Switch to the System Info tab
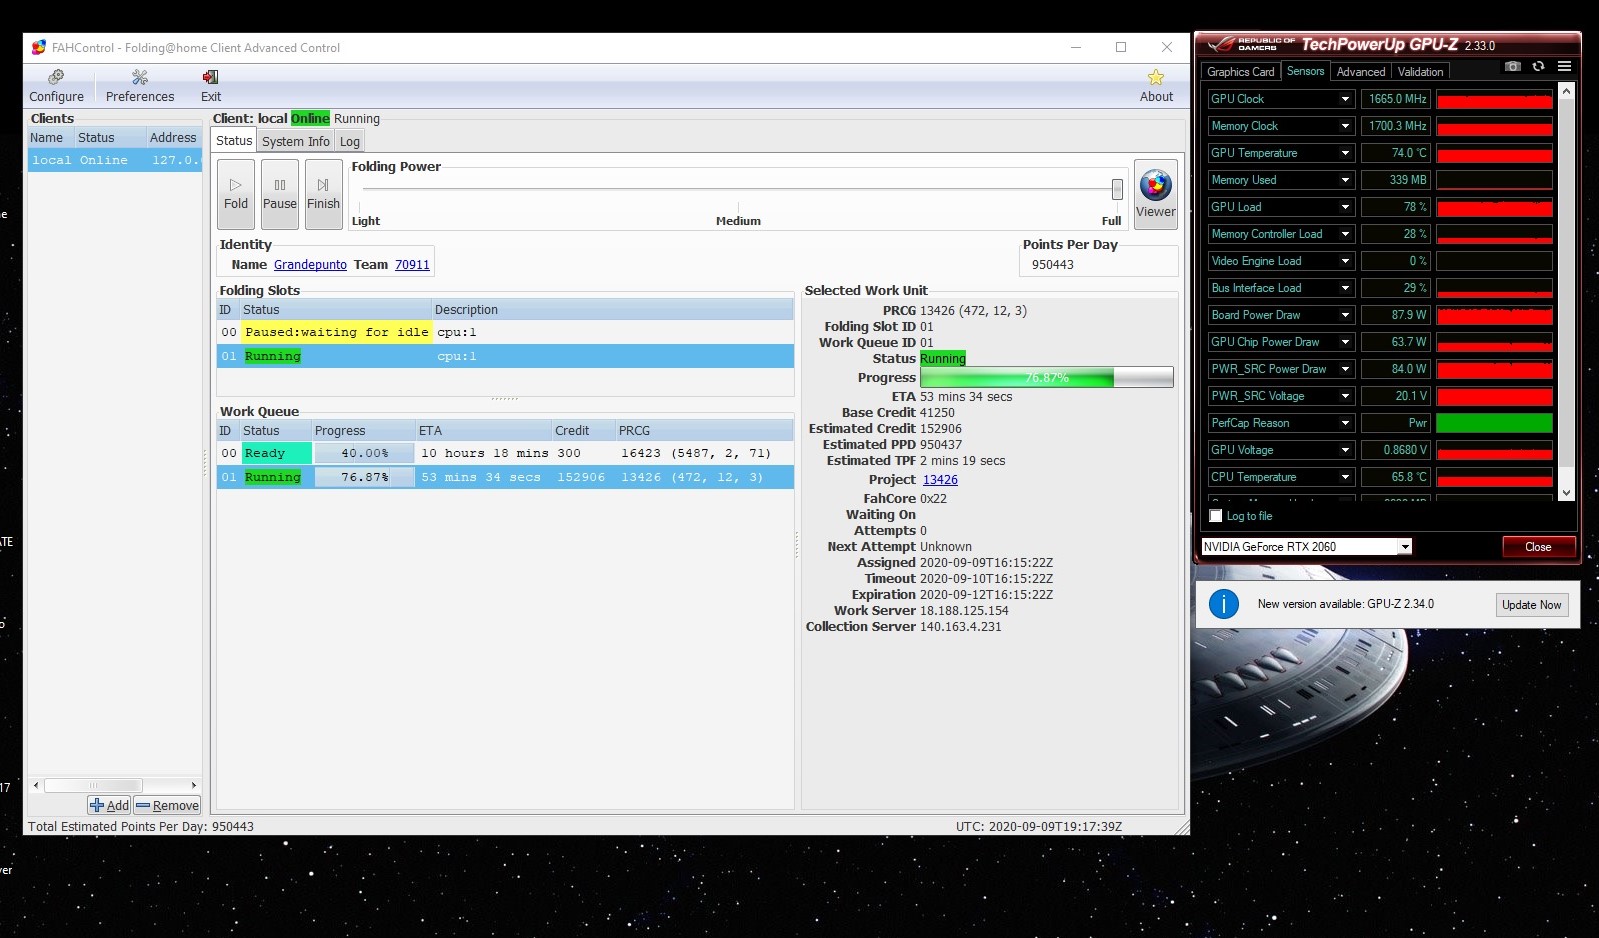 (295, 141)
